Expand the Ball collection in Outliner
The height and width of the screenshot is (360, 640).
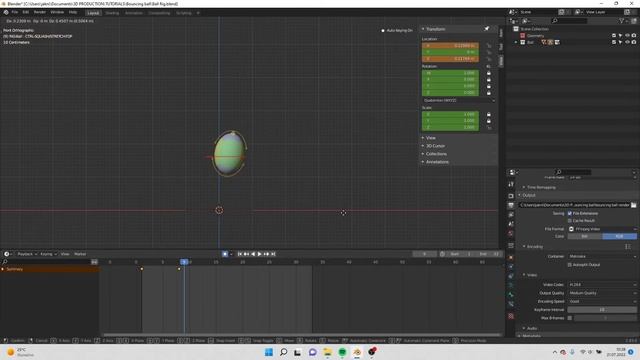516,42
